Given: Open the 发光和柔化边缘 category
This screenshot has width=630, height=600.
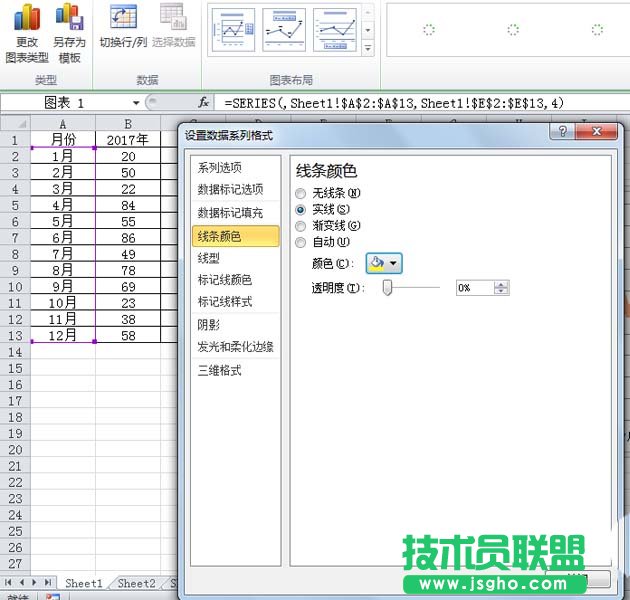Looking at the screenshot, I should click(235, 346).
